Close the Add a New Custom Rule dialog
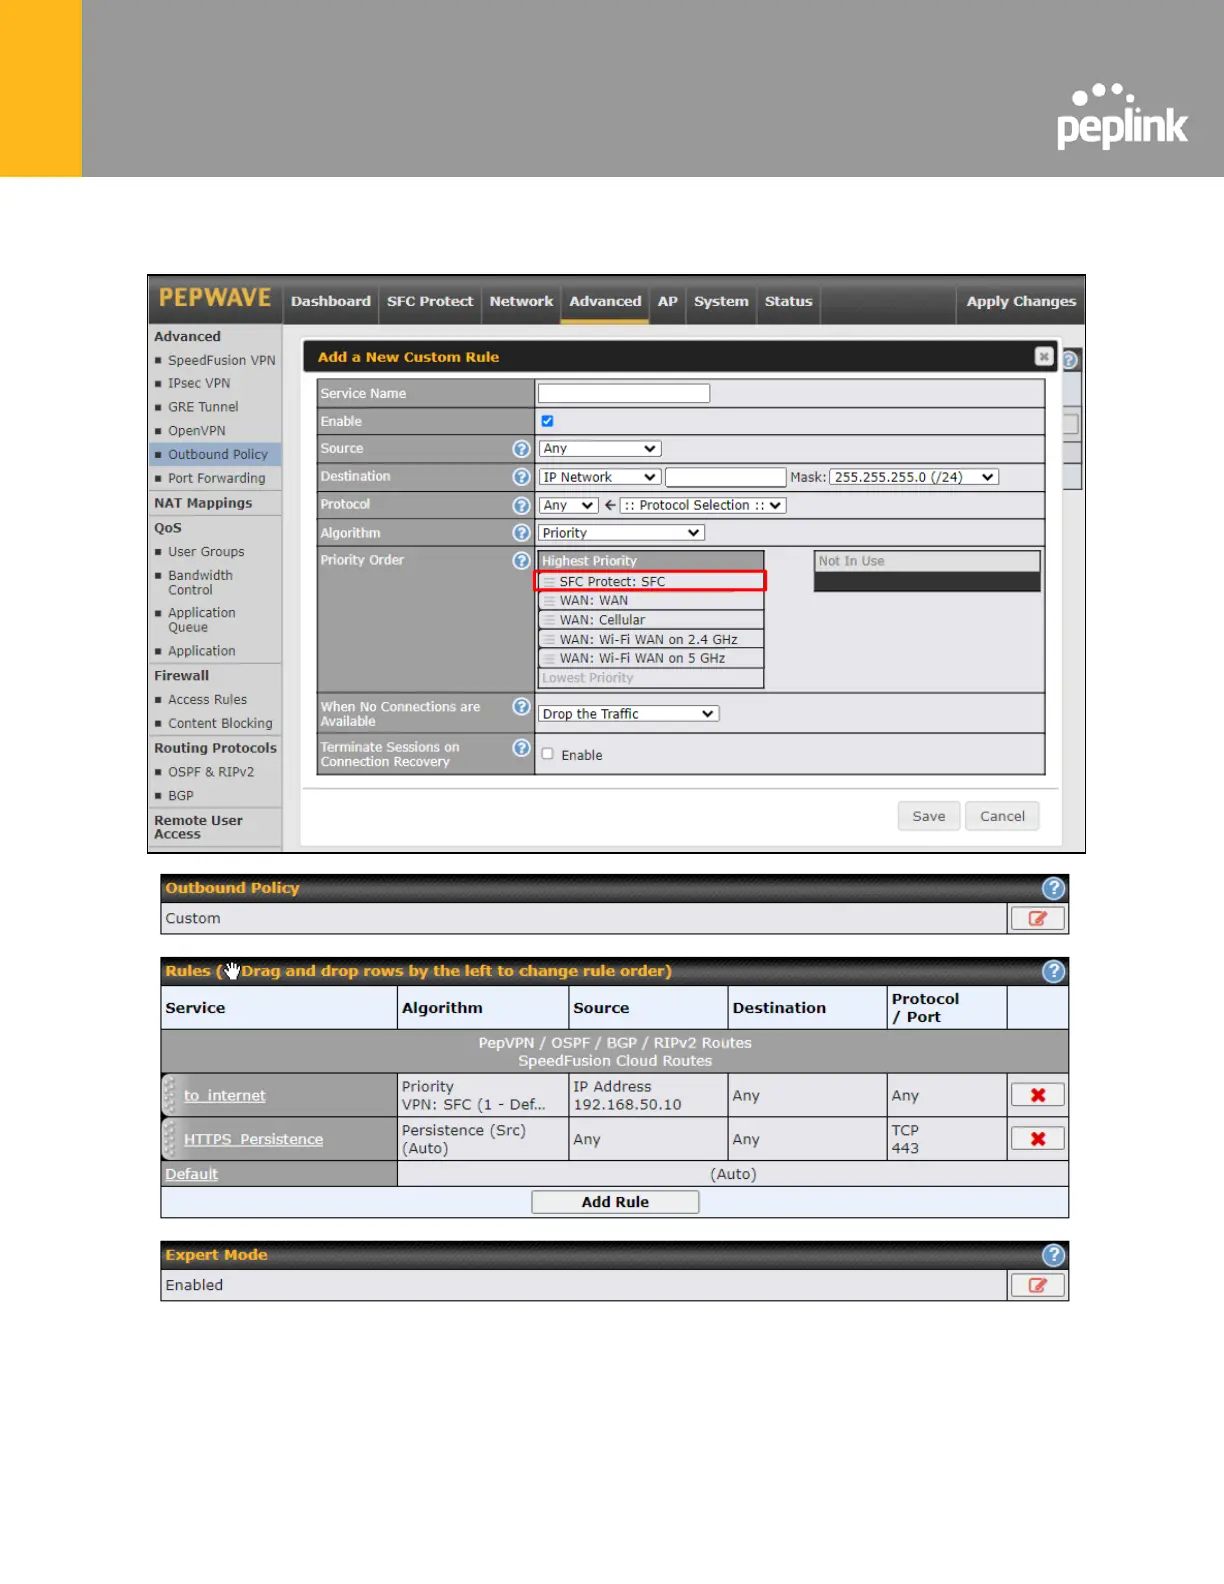Screen dimensions: 1224x1584 tap(1044, 356)
